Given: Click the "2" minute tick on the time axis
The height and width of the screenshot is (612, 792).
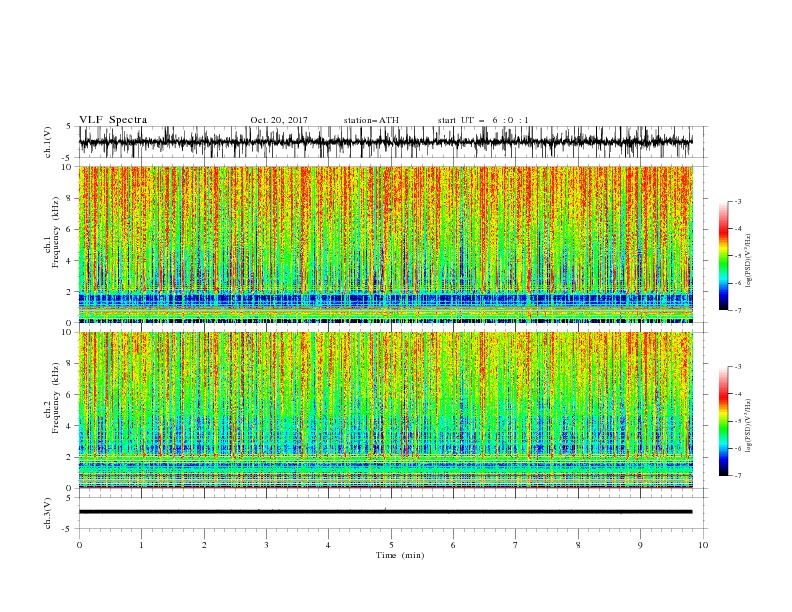Looking at the screenshot, I should (204, 545).
